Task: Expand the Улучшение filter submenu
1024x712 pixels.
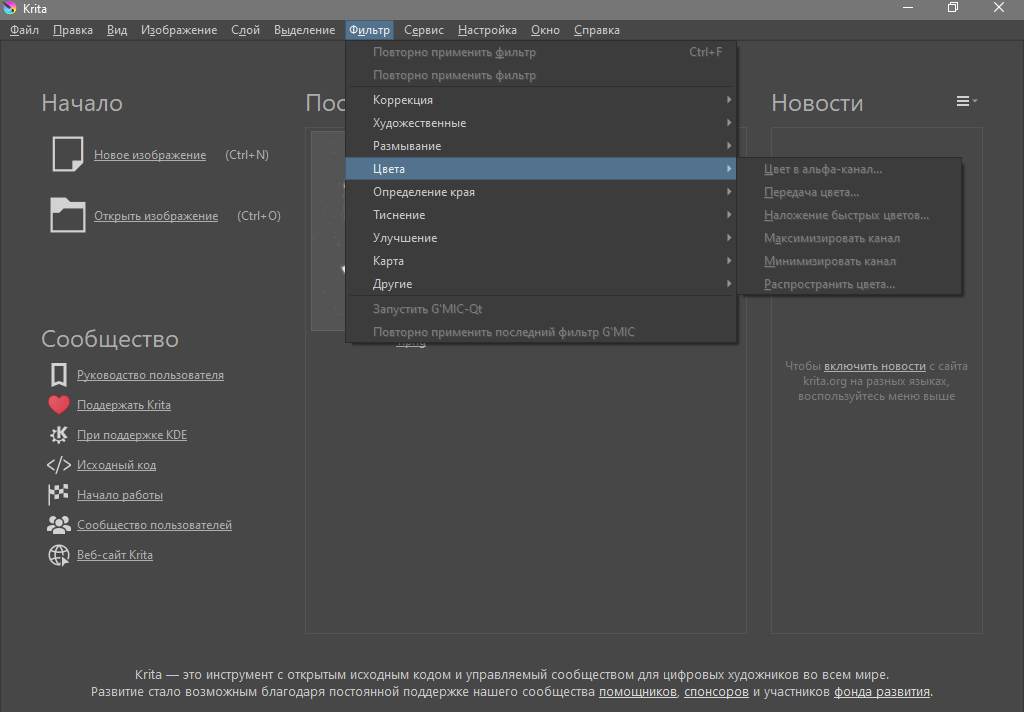Action: coord(541,238)
